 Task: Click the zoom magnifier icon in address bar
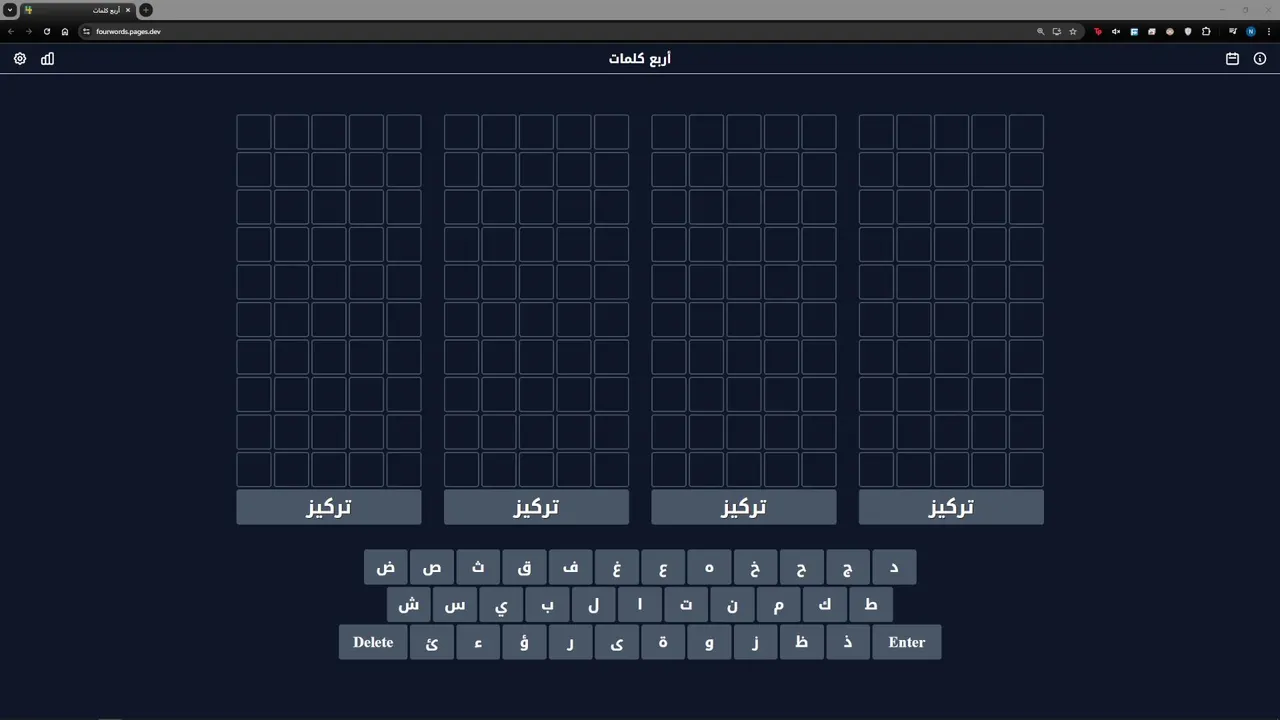pyautogui.click(x=1040, y=31)
